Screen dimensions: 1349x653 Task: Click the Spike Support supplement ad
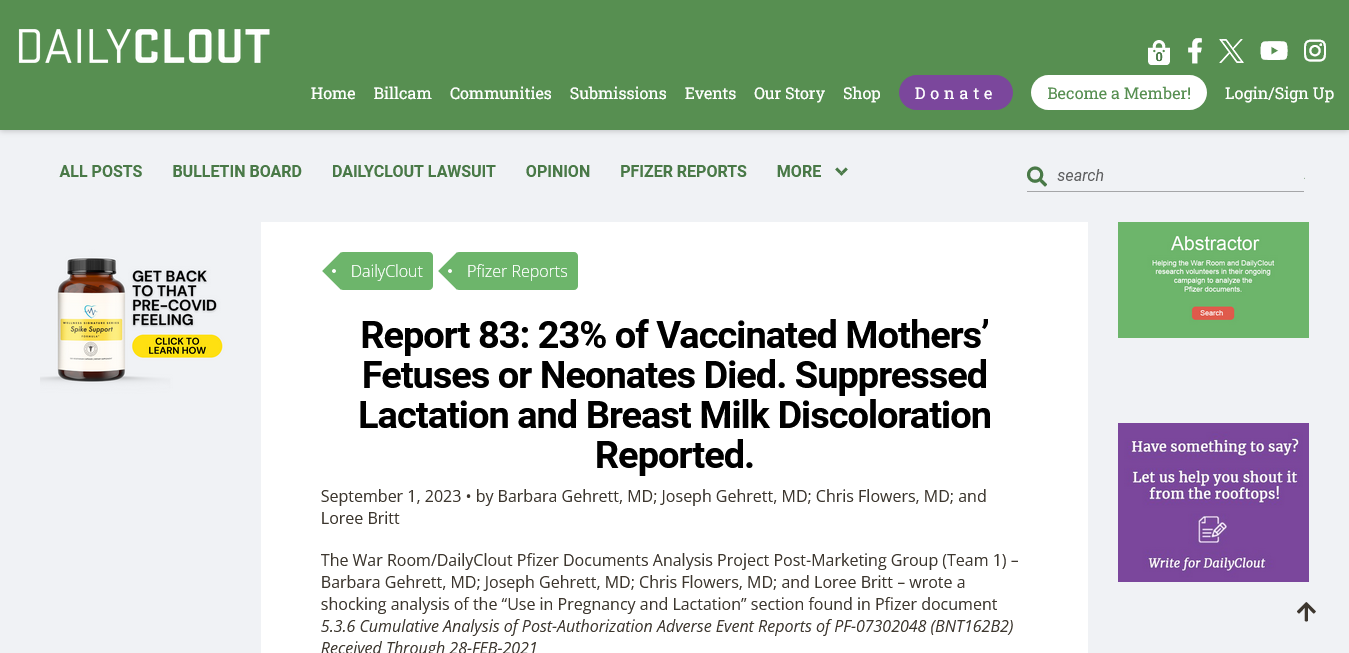tap(131, 320)
